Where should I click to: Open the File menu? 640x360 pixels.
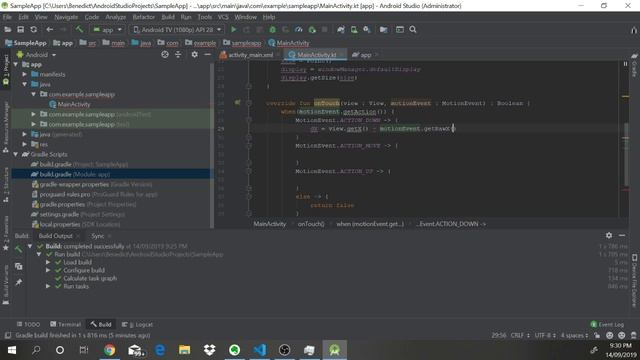coord(7,17)
